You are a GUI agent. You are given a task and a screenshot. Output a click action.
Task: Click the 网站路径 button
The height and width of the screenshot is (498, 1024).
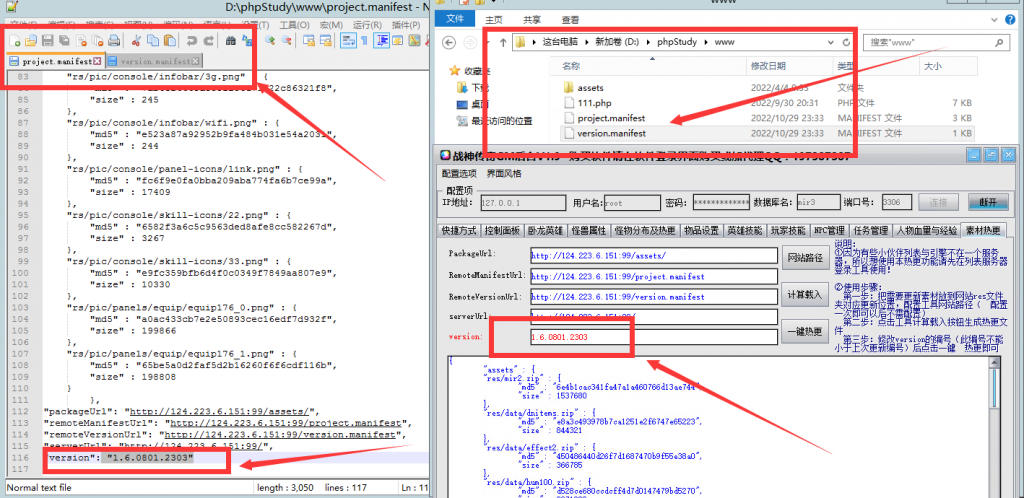point(805,257)
